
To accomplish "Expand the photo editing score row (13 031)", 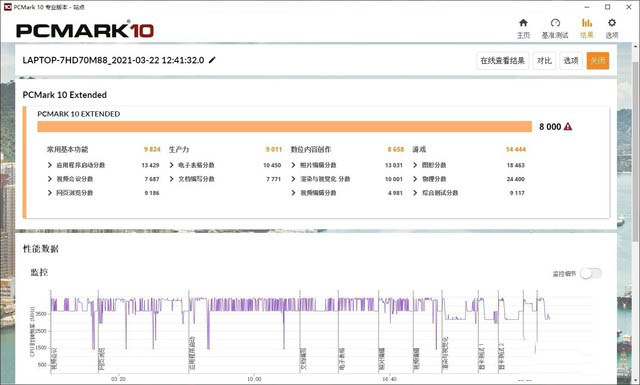I will point(347,165).
